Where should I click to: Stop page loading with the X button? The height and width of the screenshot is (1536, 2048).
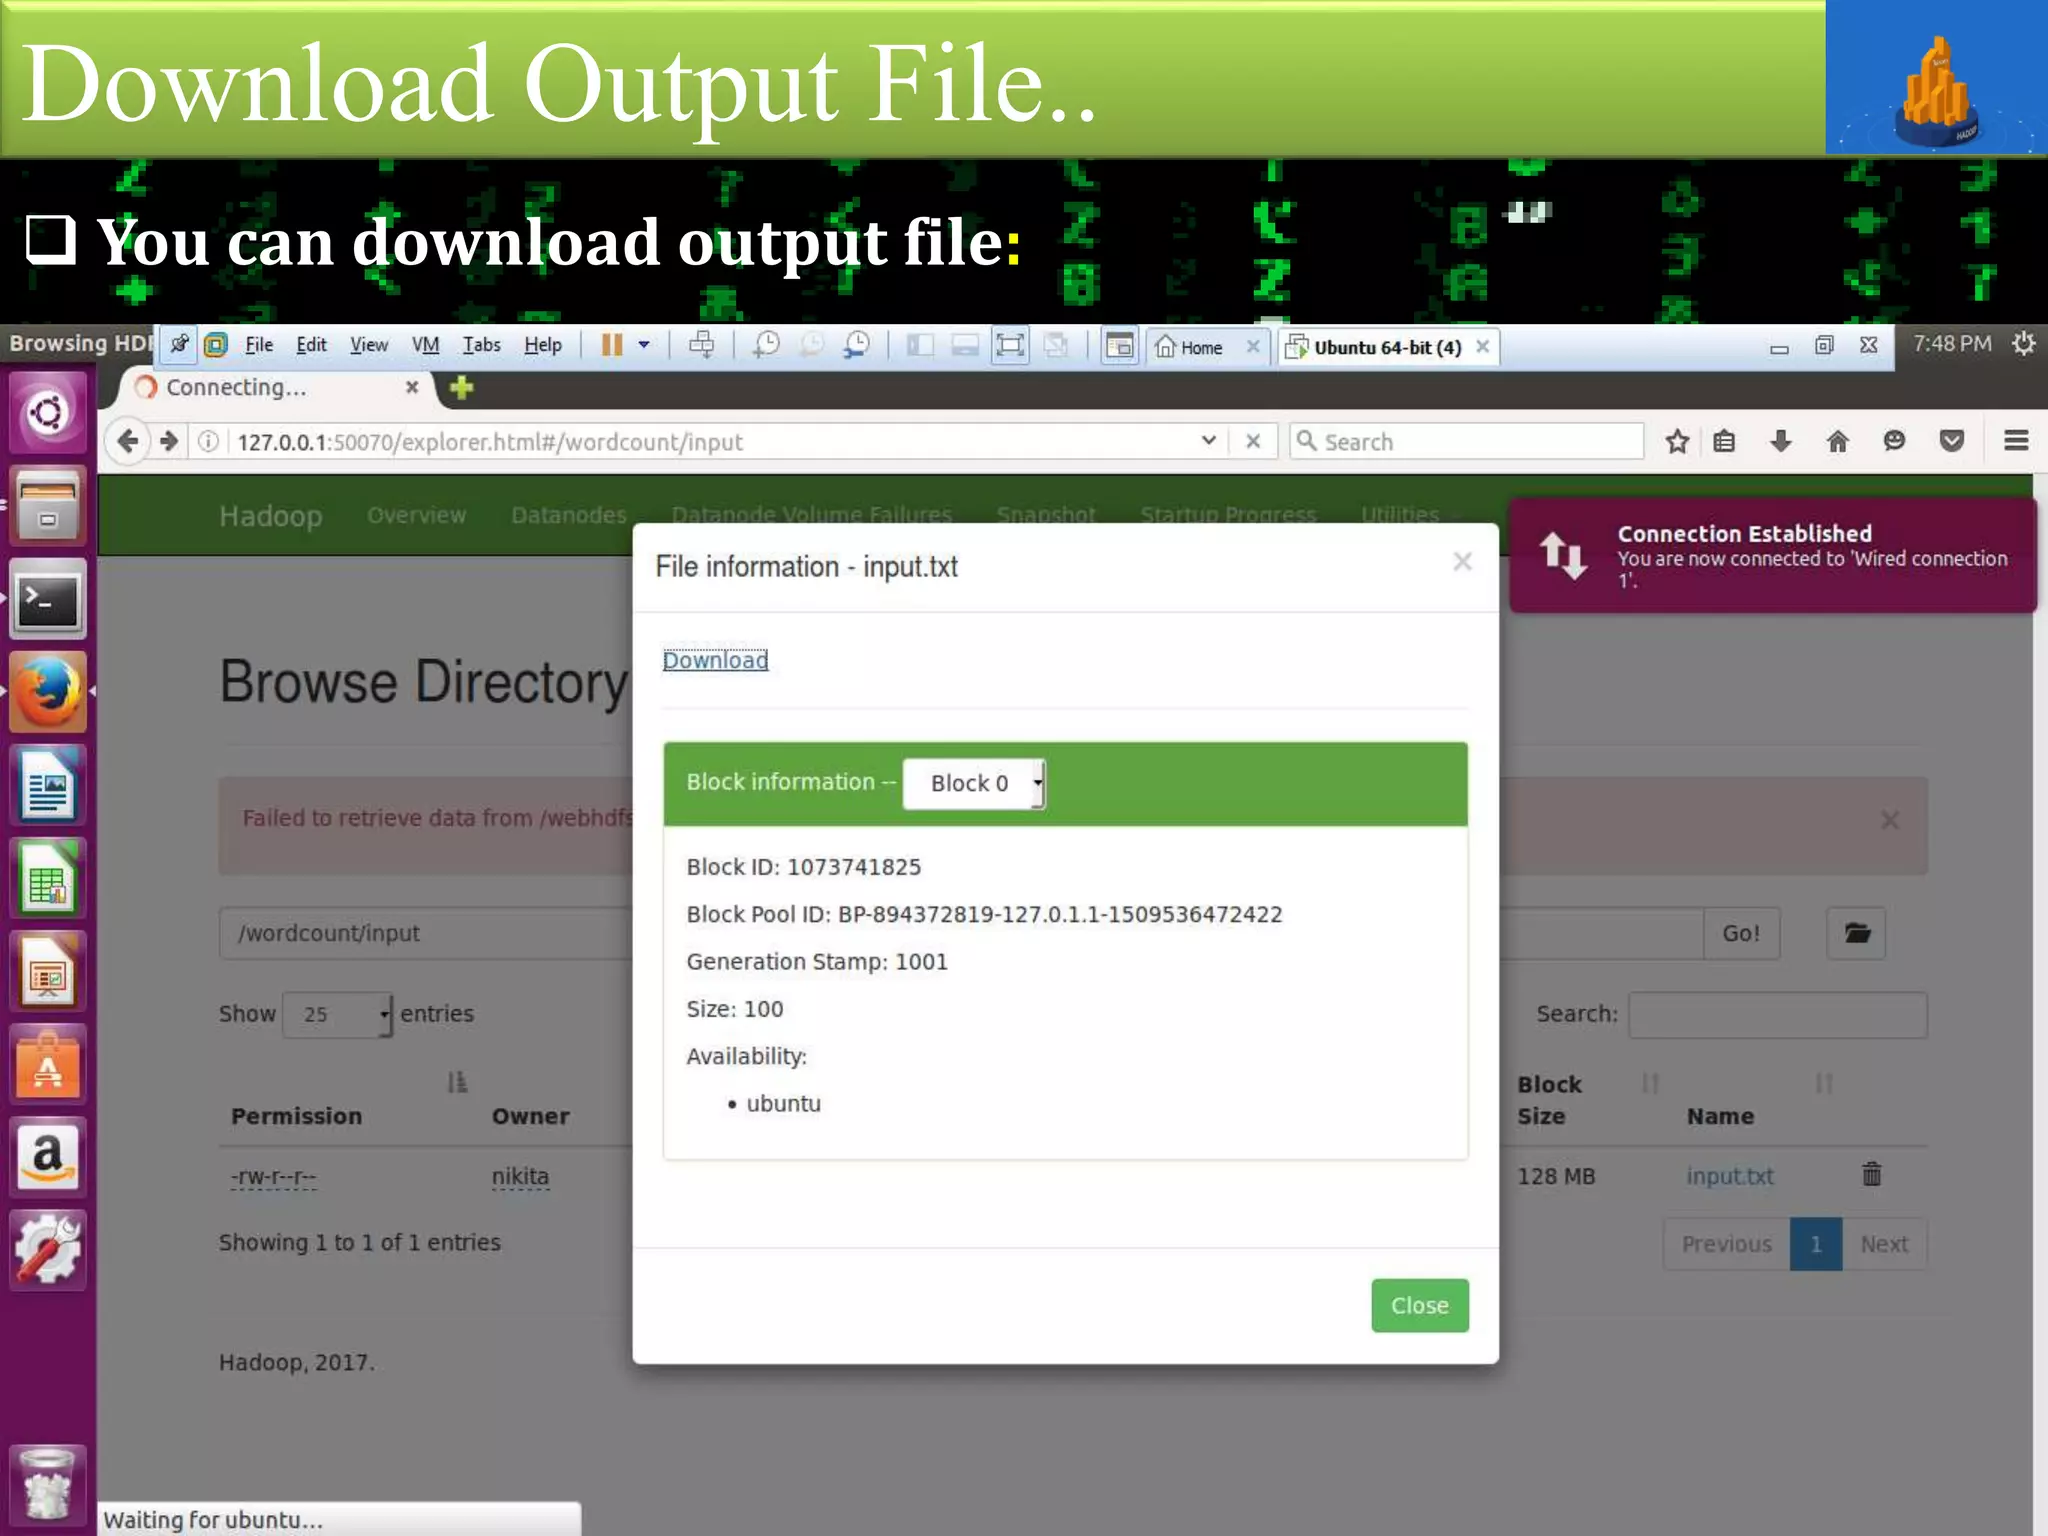pos(1252,441)
